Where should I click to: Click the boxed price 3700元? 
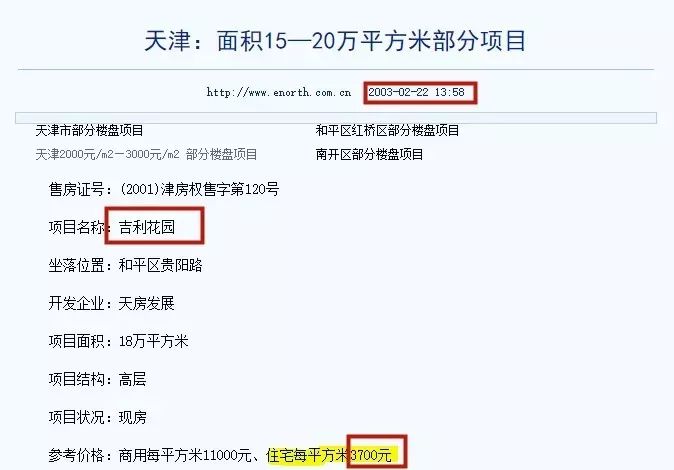point(371,455)
